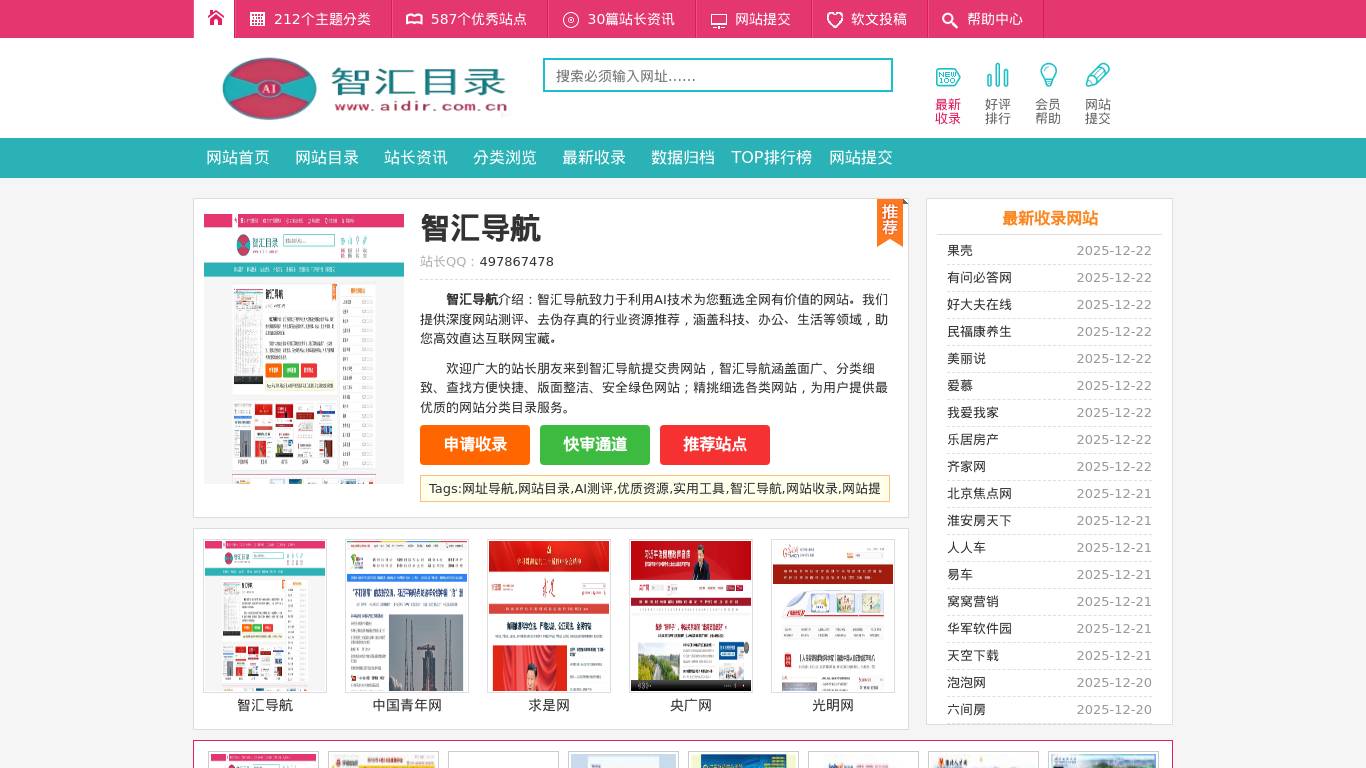Open the 30篇站长资讯 announcement icon

(x=571, y=19)
